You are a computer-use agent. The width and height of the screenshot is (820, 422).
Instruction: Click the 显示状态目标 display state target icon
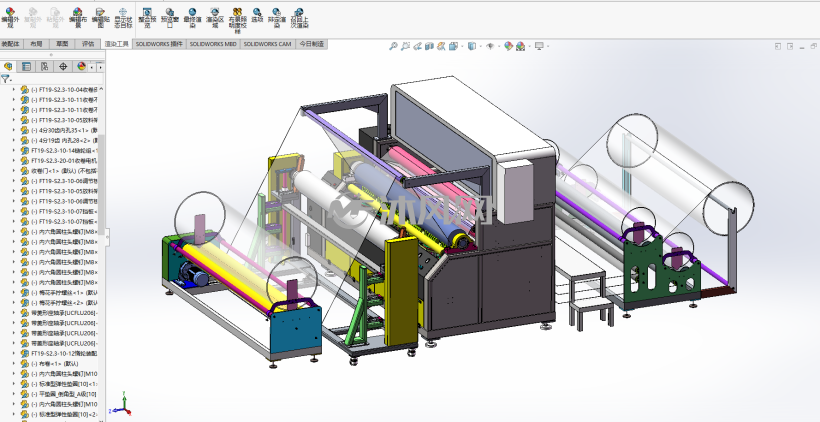[123, 17]
